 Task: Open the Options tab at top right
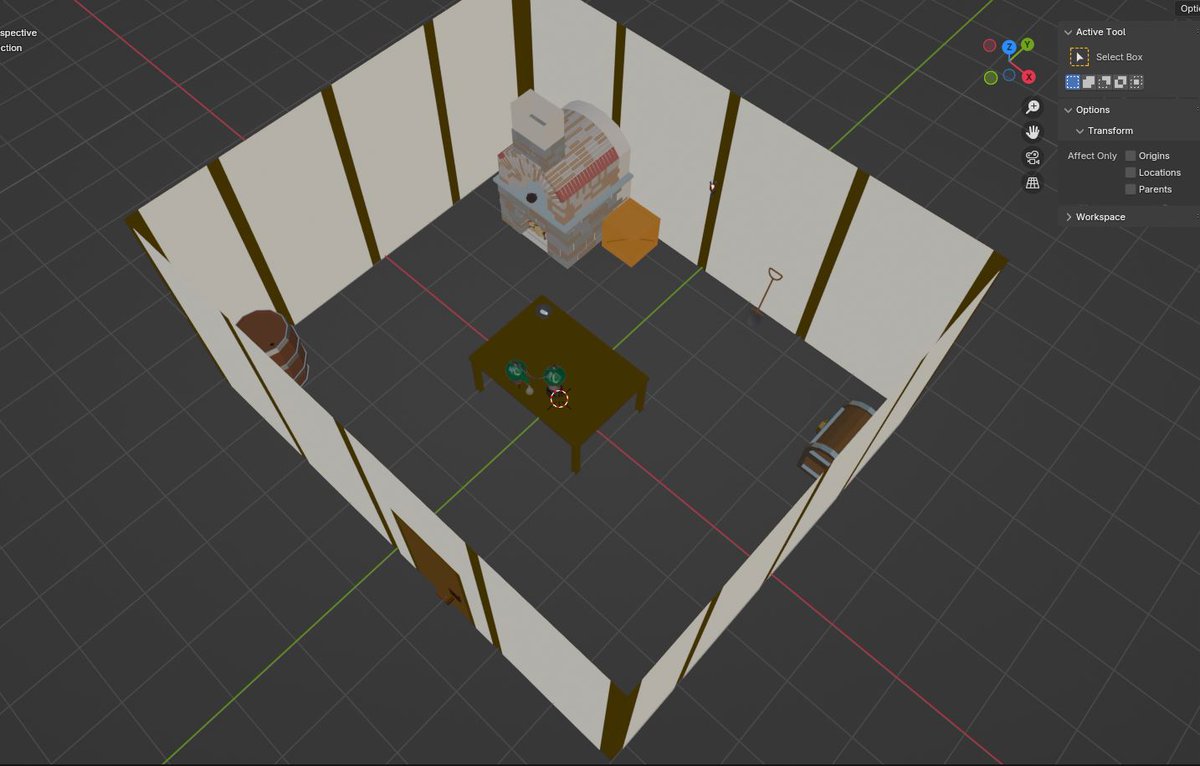click(x=1187, y=8)
